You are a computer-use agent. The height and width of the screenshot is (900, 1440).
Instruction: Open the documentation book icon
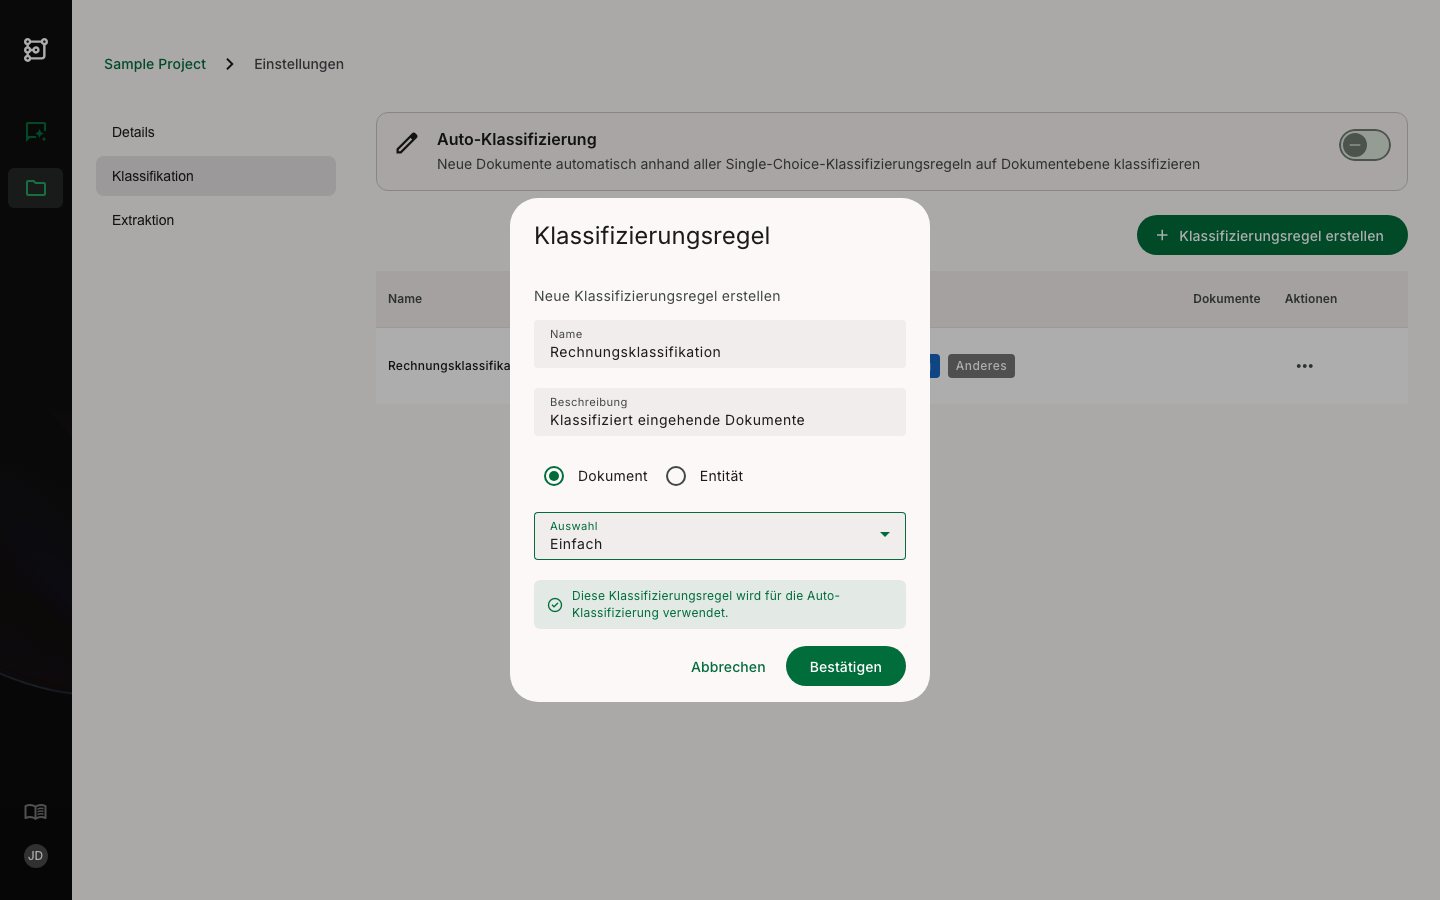[36, 812]
